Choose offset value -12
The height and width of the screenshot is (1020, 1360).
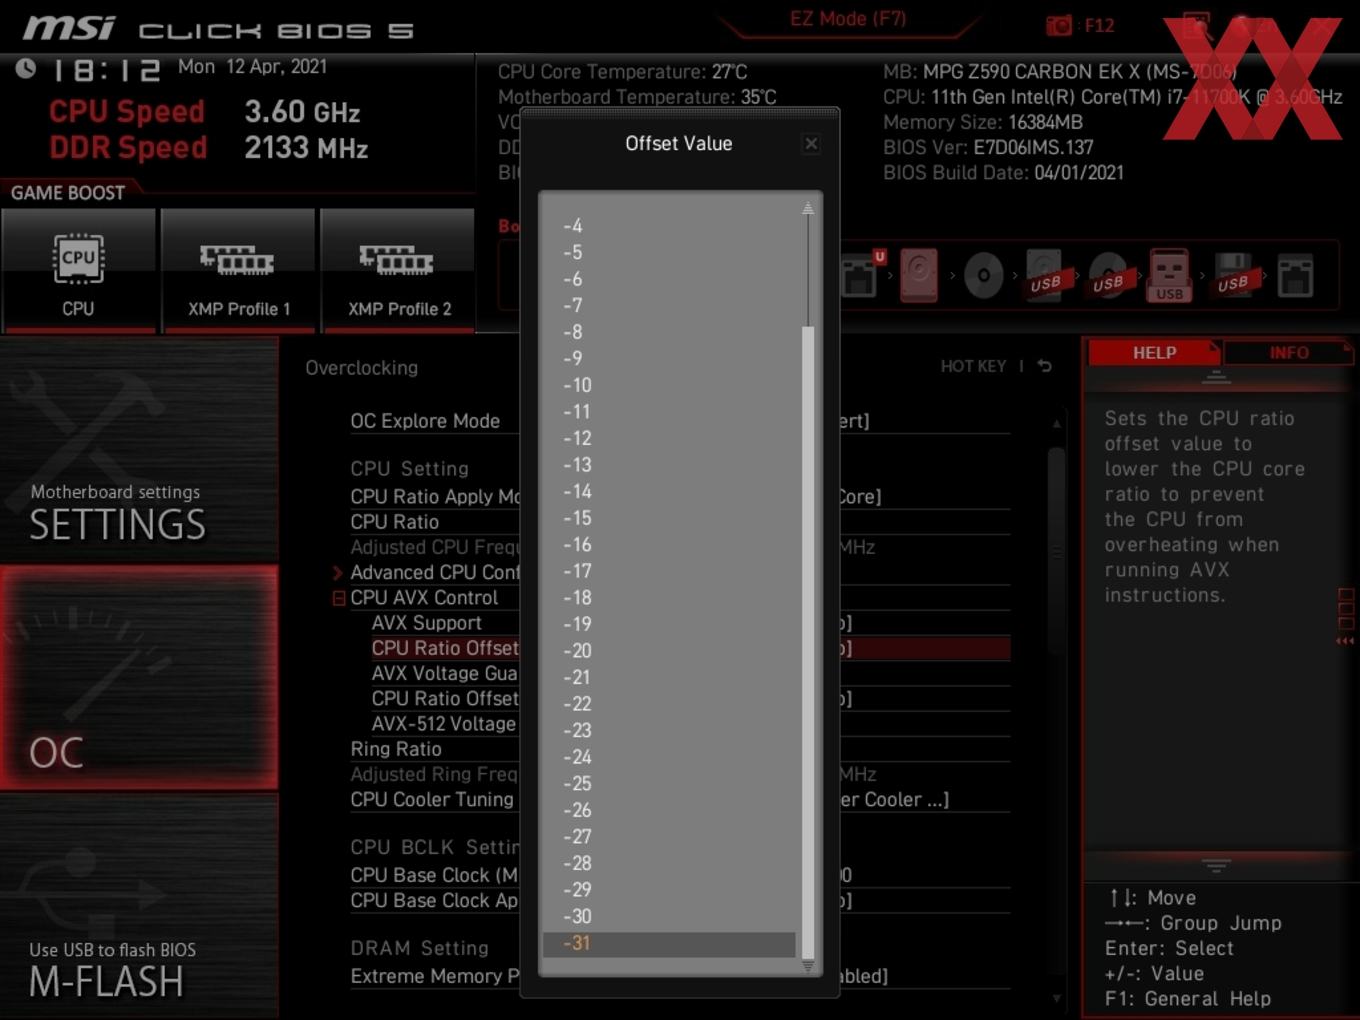tap(669, 438)
